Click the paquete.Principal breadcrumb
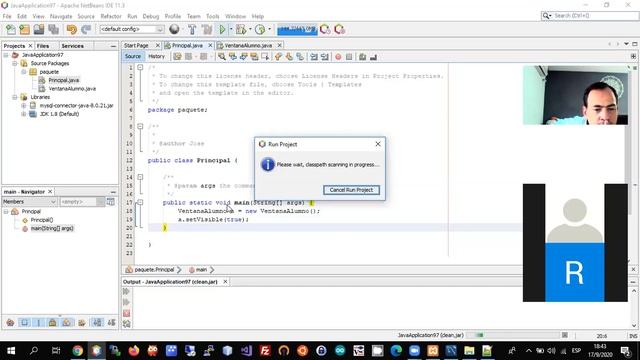This screenshot has width=640, height=360. [154, 270]
